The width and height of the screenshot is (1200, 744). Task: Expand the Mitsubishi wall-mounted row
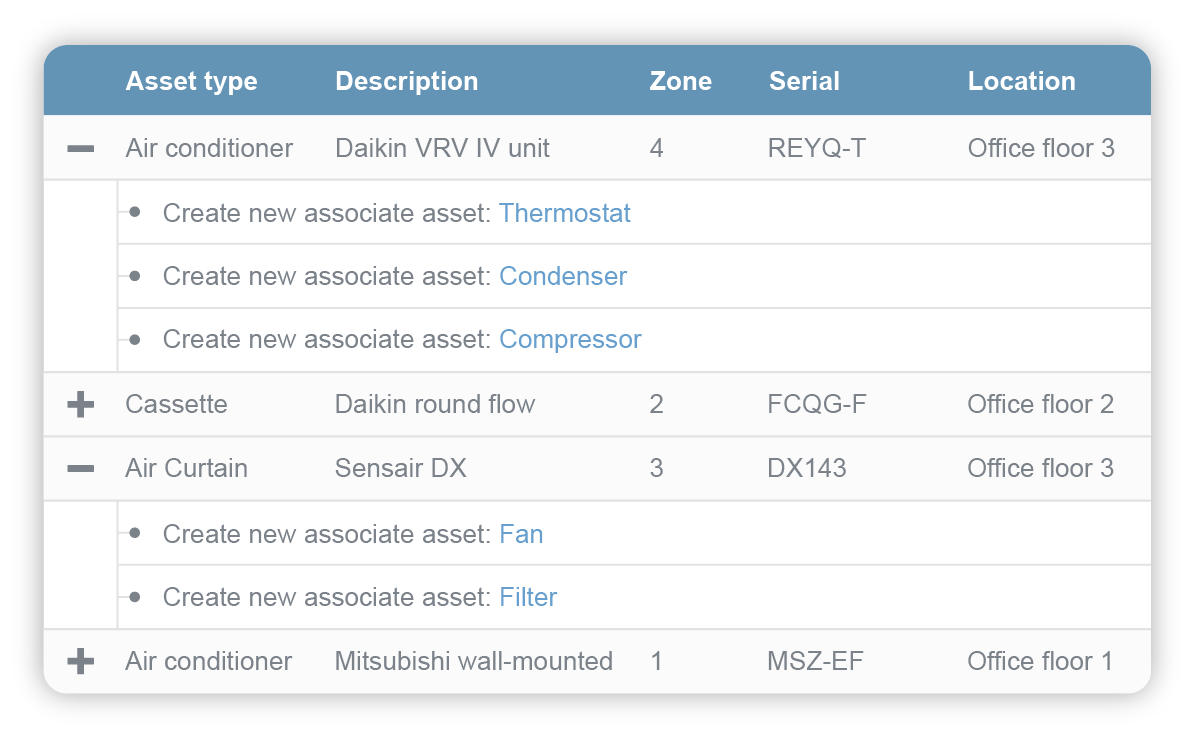coord(81,661)
